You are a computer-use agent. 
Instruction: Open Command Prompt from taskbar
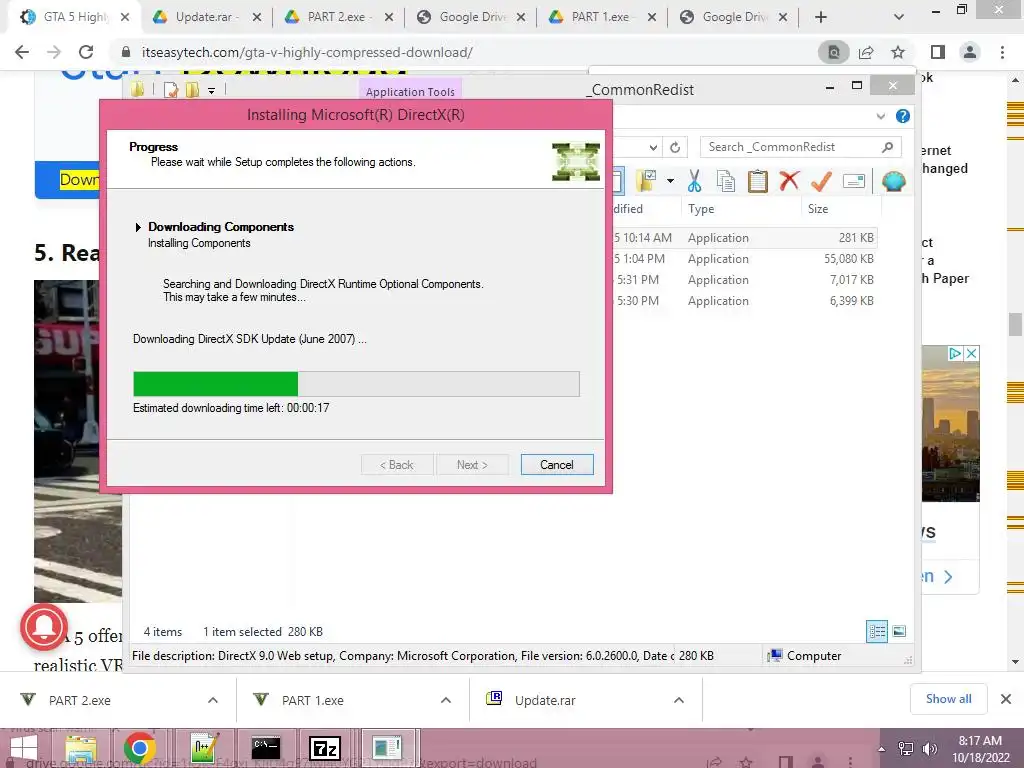click(x=265, y=749)
